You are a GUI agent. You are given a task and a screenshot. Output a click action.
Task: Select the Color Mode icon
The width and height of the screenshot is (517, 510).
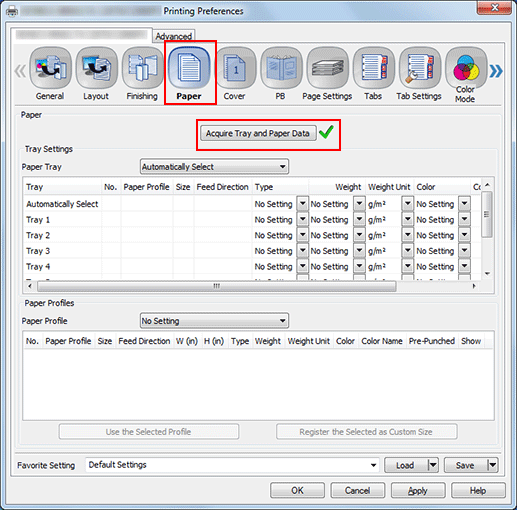[x=466, y=68]
